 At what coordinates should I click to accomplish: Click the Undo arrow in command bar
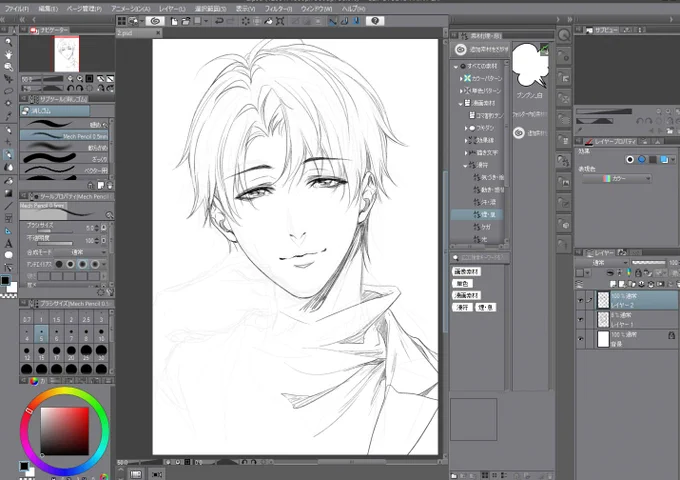219,21
